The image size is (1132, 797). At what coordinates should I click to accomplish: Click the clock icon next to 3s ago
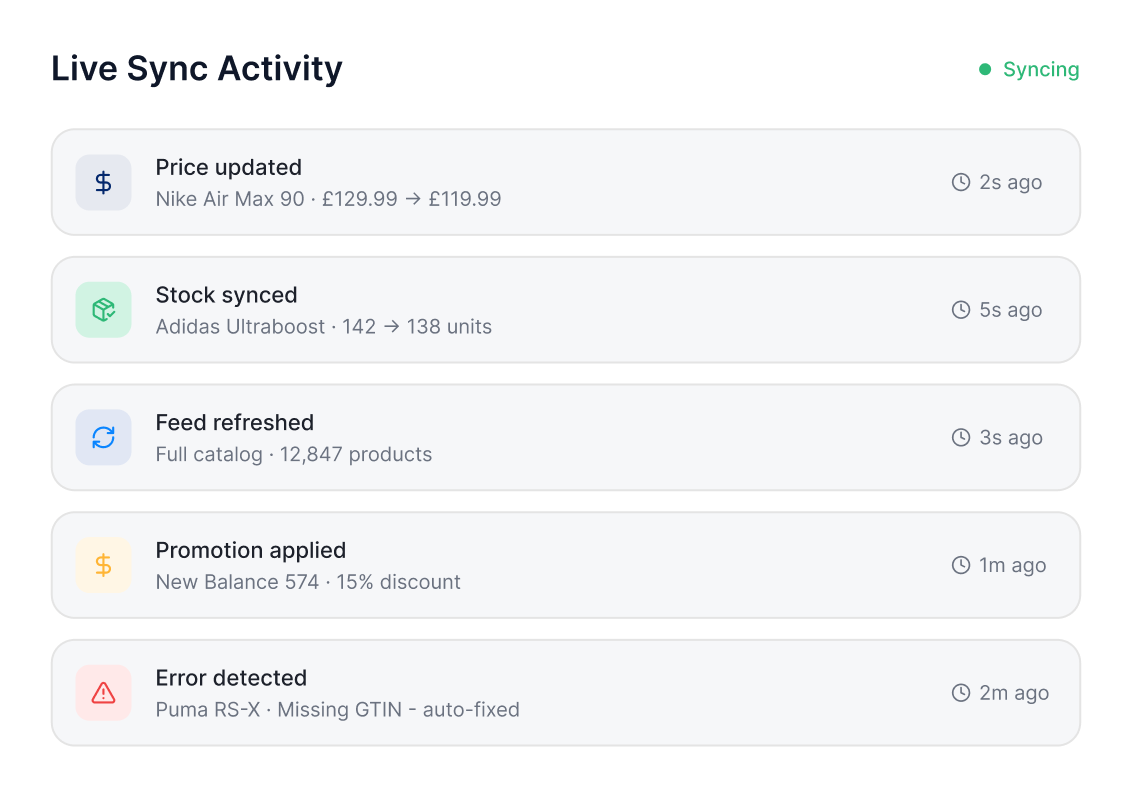tap(961, 437)
